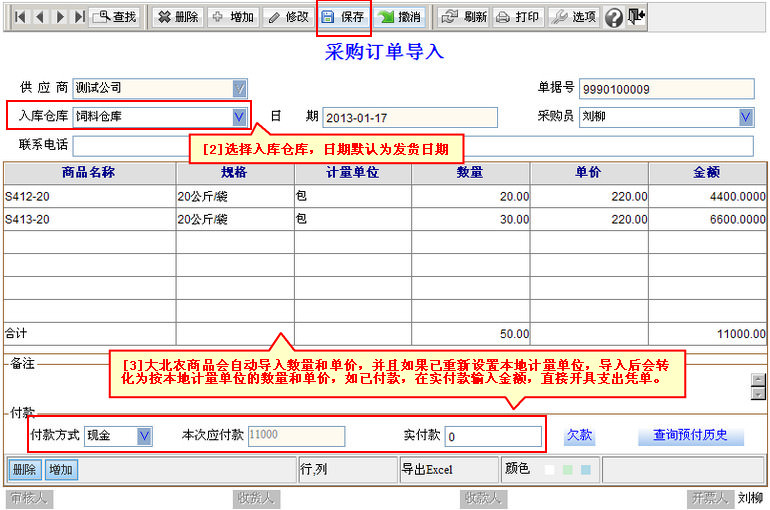Image resolution: width=770 pixels, height=510 pixels.
Task: Go to the previous record
Action: coord(40,17)
